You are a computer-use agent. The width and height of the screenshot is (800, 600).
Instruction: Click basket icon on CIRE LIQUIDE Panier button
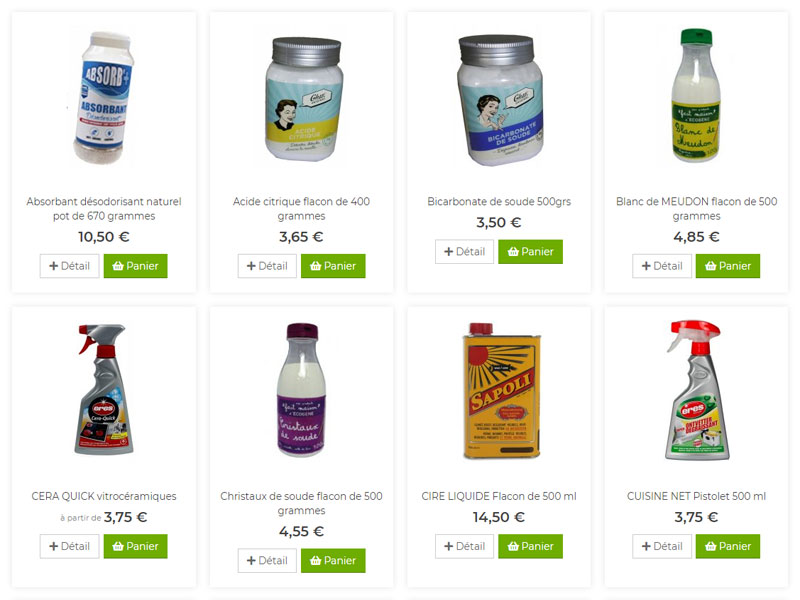[x=513, y=546]
